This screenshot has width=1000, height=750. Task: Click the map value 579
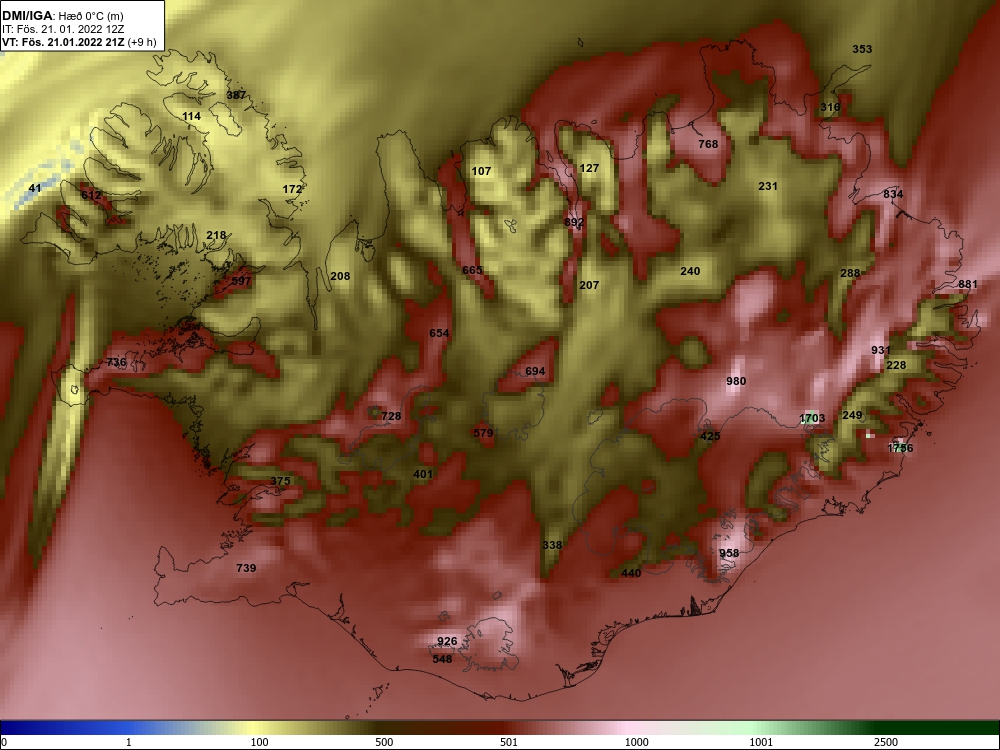(x=483, y=433)
